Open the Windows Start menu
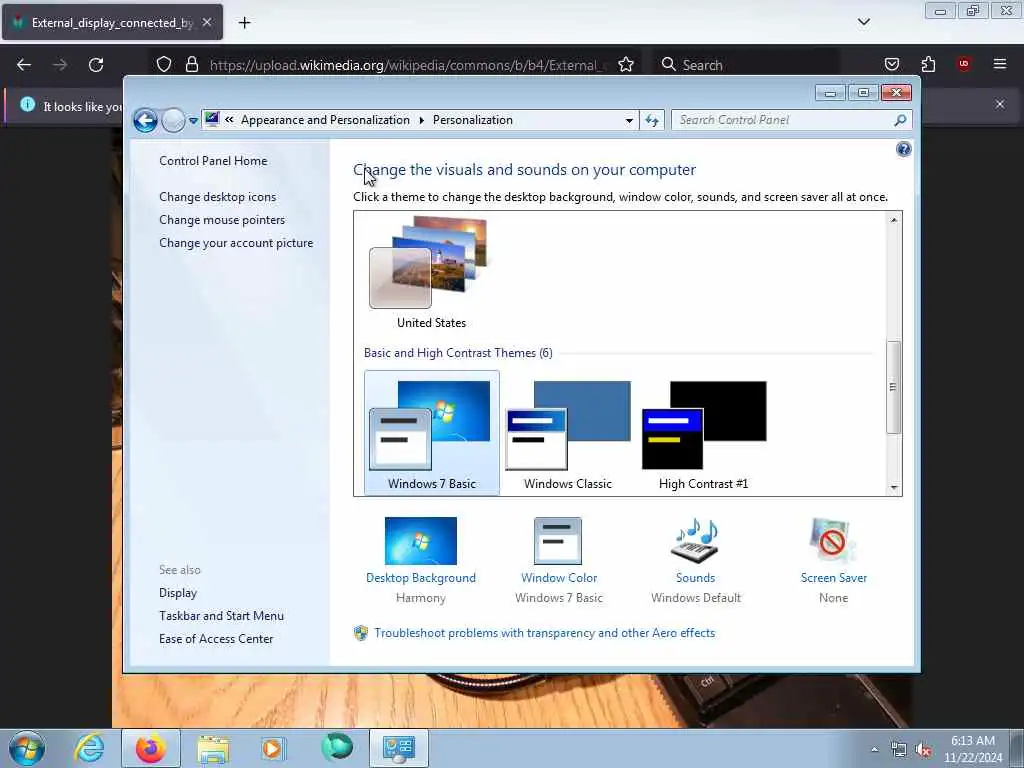Screen dimensions: 1024x768 click(27, 748)
